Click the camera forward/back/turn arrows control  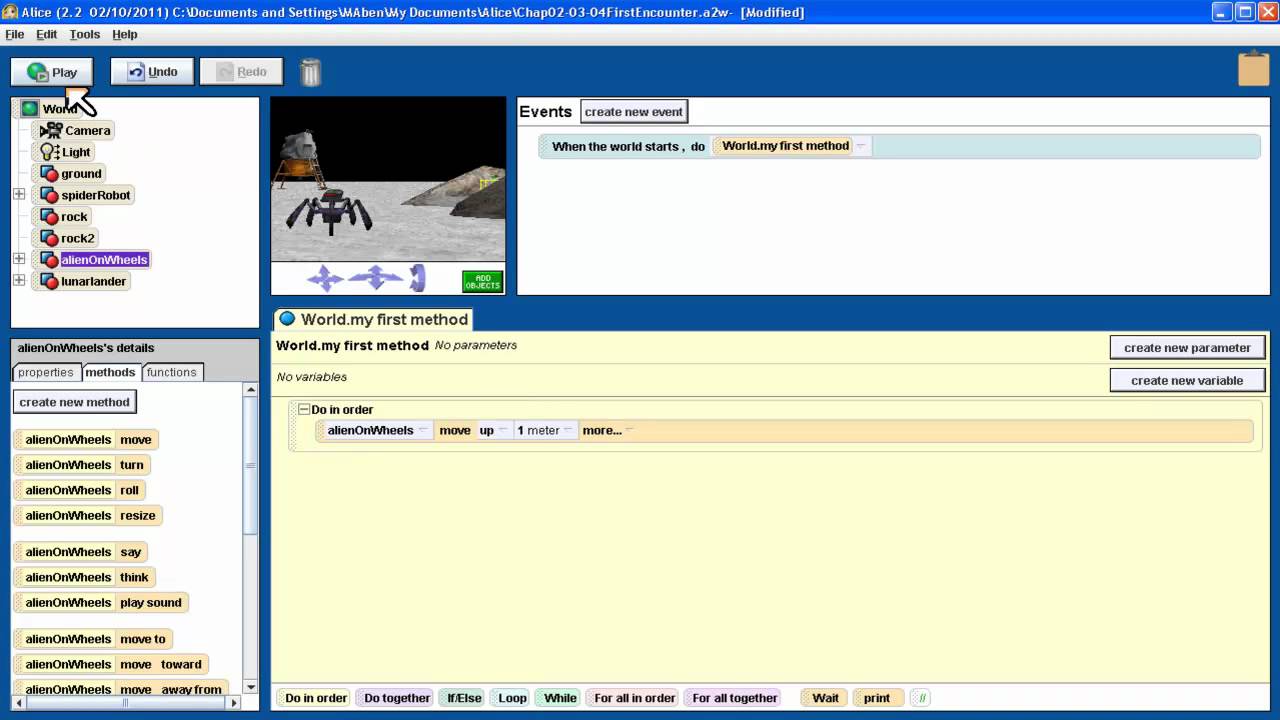(375, 278)
